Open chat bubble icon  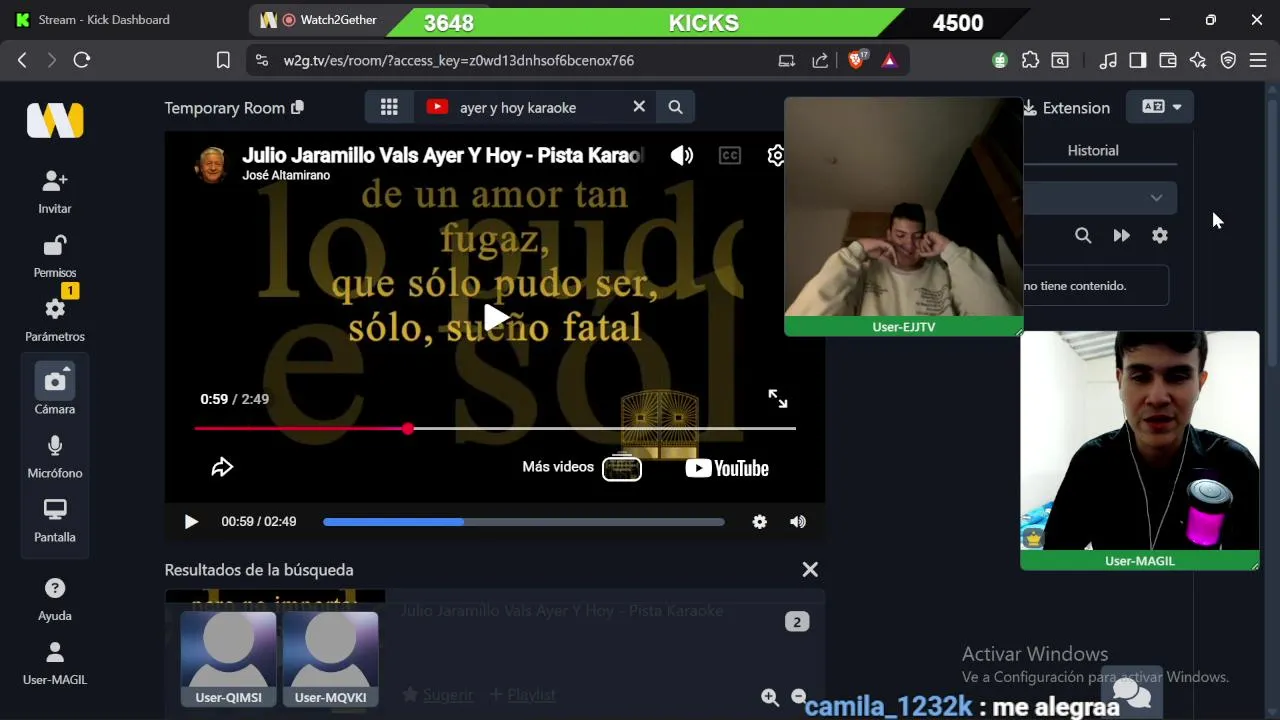pyautogui.click(x=1132, y=692)
